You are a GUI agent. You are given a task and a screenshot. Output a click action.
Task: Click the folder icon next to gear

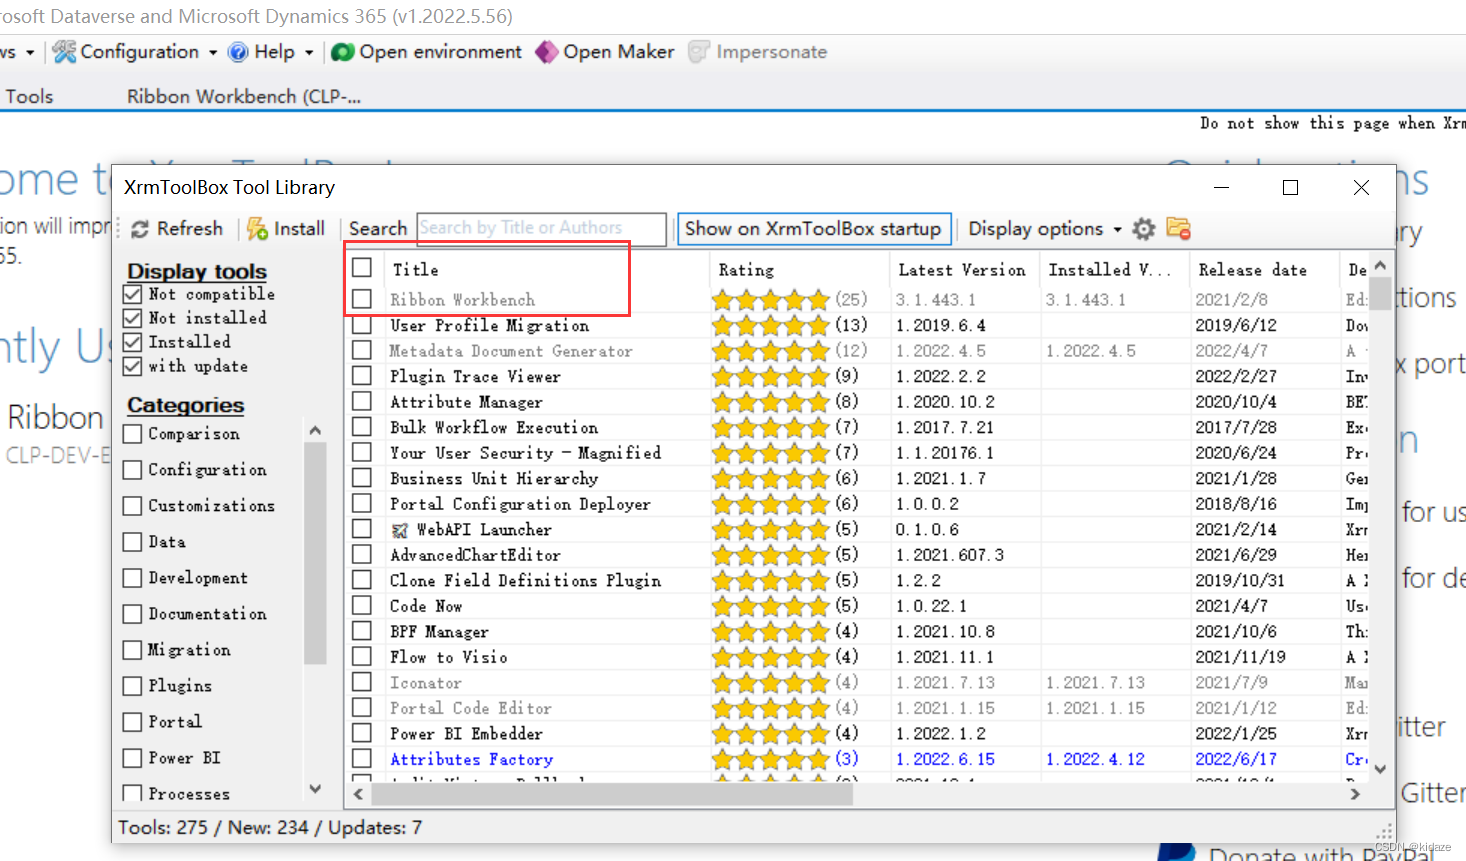1178,228
